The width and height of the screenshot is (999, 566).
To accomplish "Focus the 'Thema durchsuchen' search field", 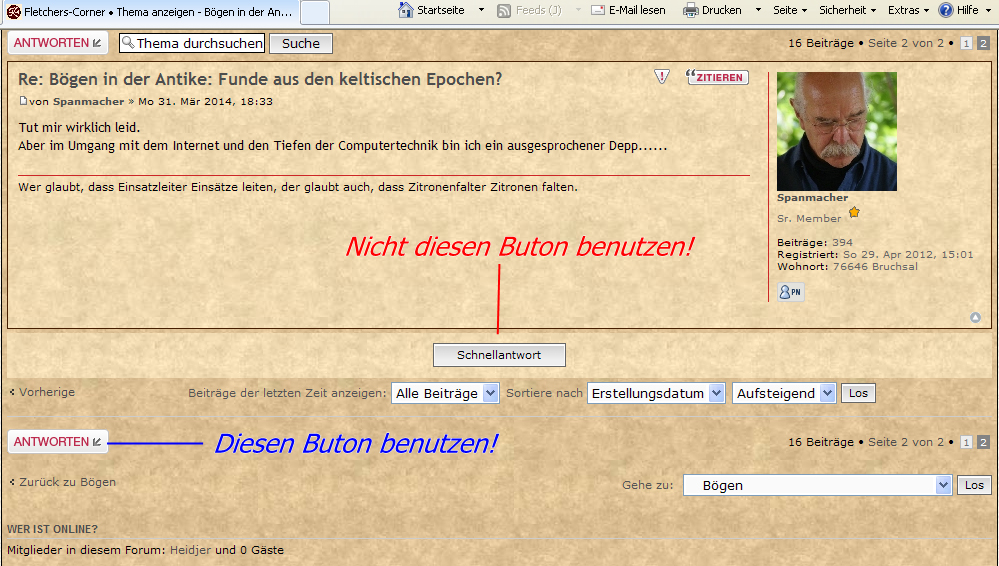I will [x=192, y=43].
